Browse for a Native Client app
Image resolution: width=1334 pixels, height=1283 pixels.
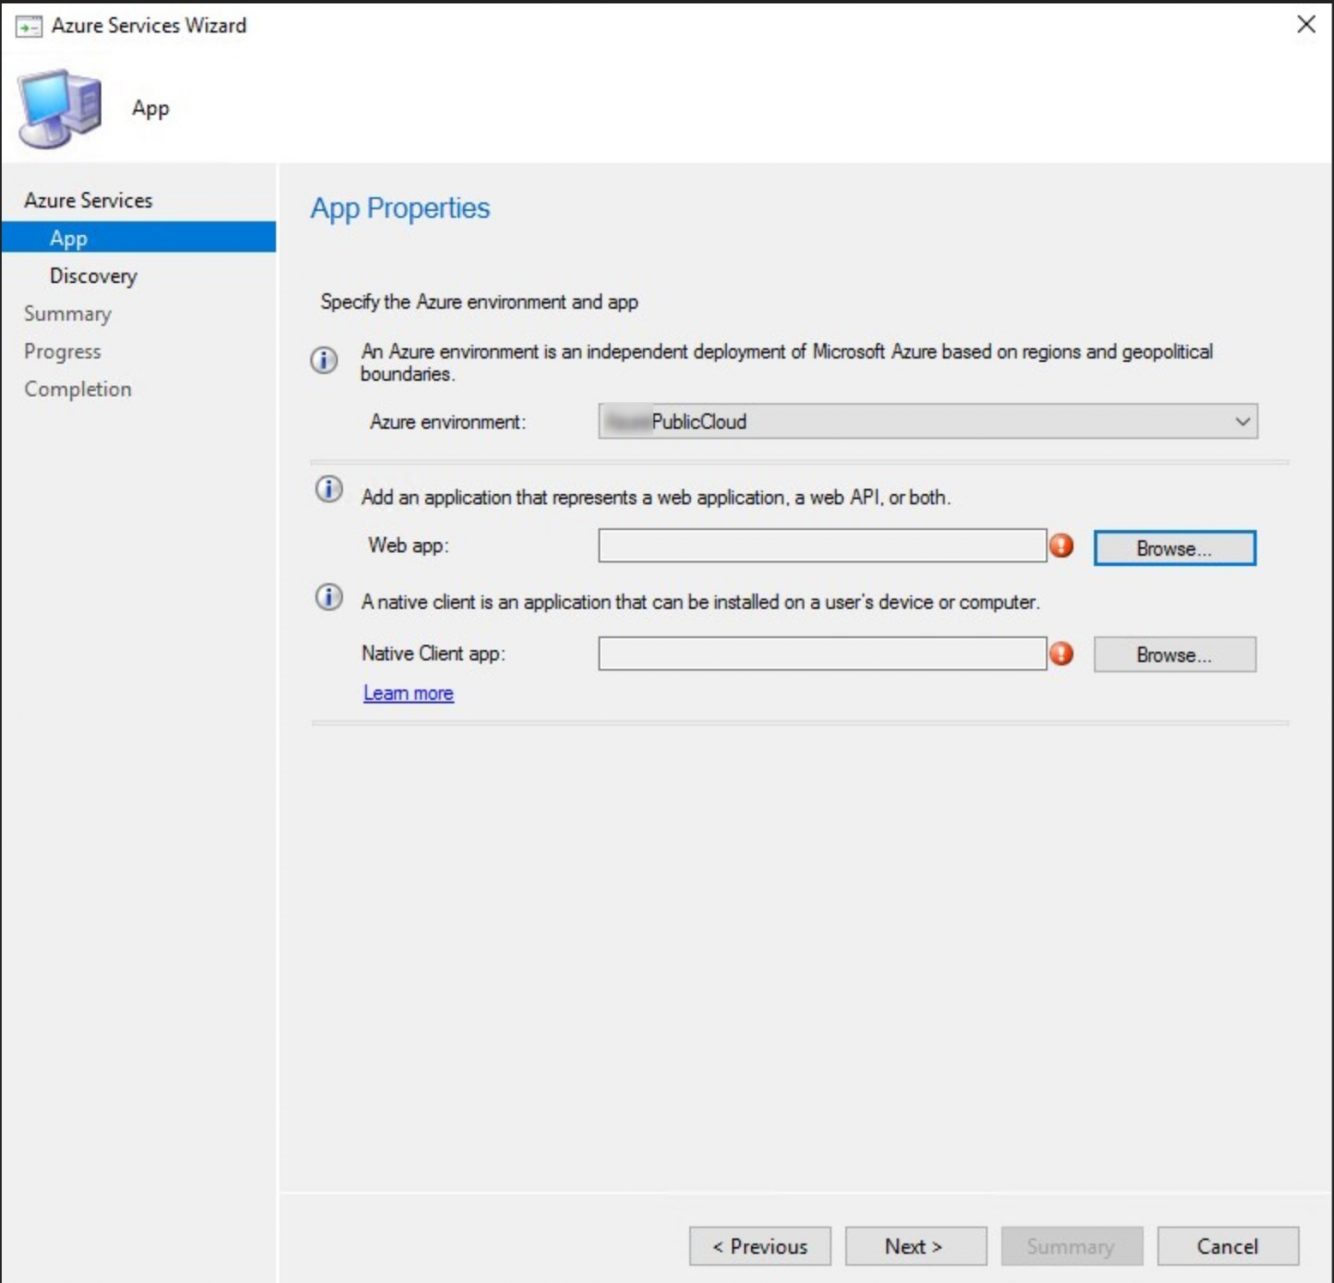[1174, 654]
